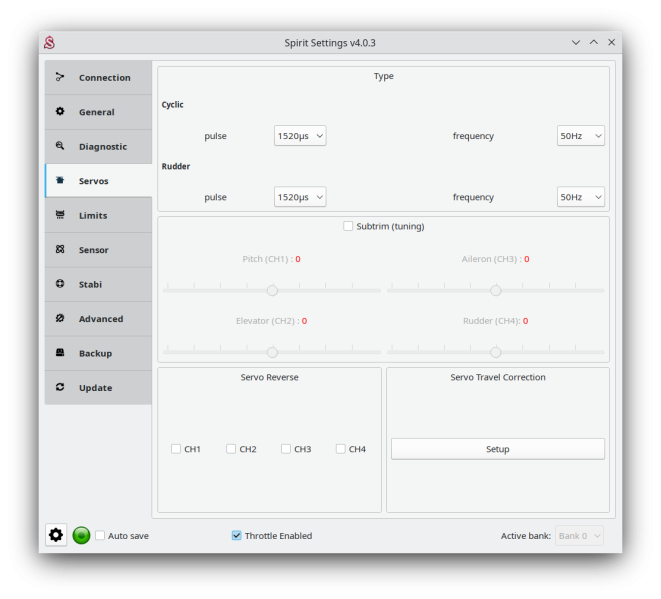Click the Pitch (CH1) subtrim slider

click(x=272, y=291)
